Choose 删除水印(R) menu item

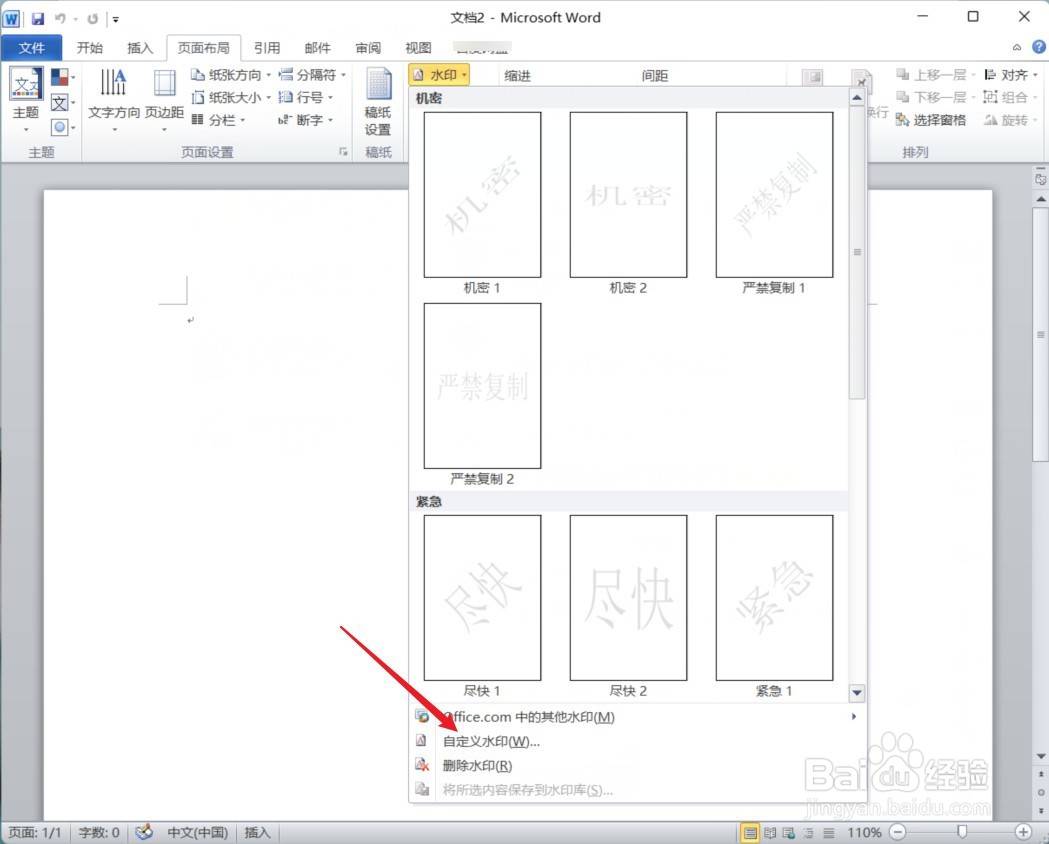pos(637,766)
